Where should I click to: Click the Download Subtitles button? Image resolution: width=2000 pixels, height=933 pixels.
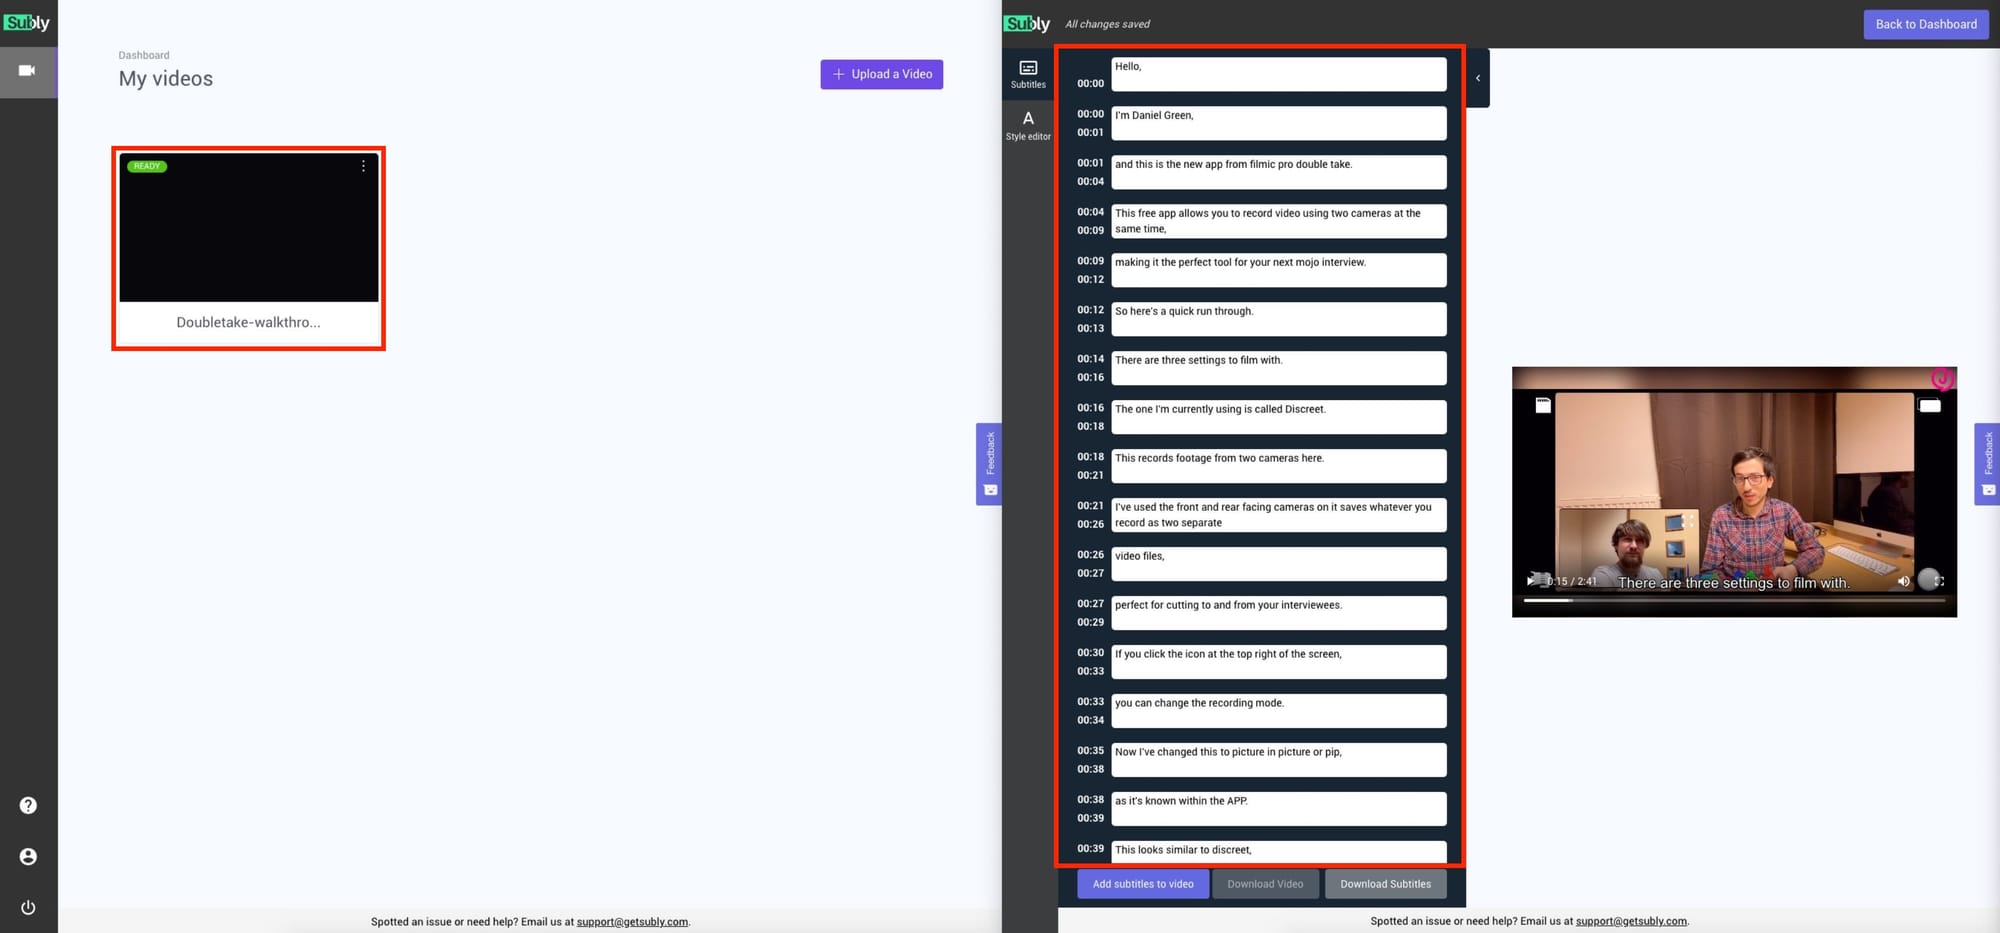click(x=1385, y=884)
